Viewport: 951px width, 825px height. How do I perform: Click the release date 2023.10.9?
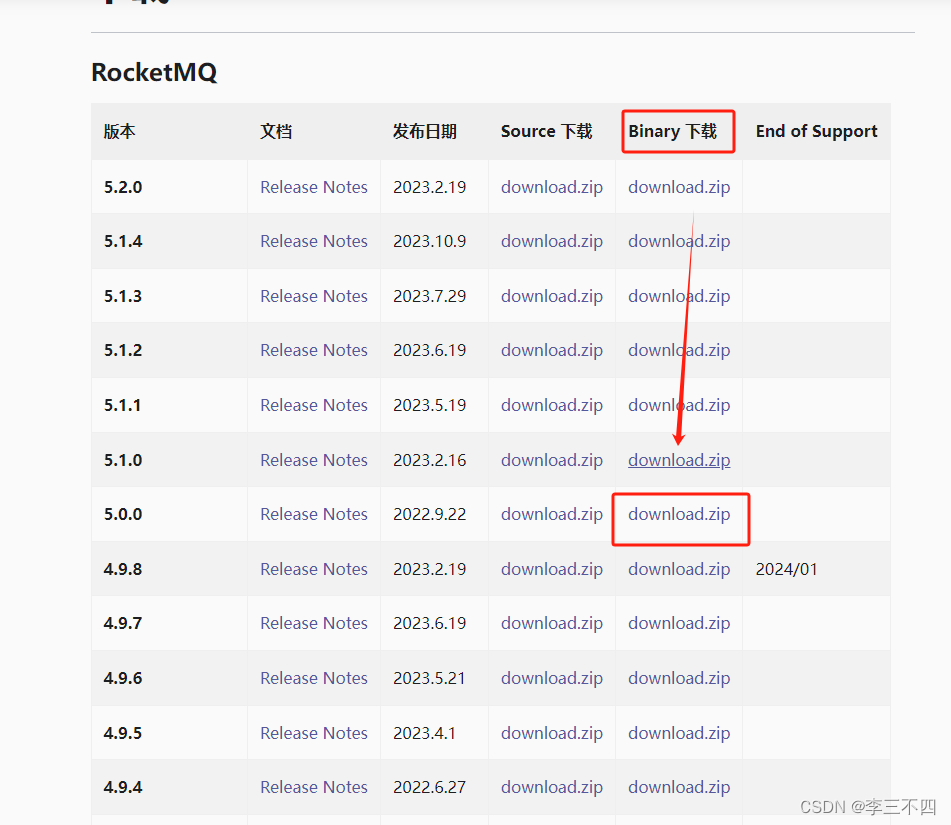point(429,241)
